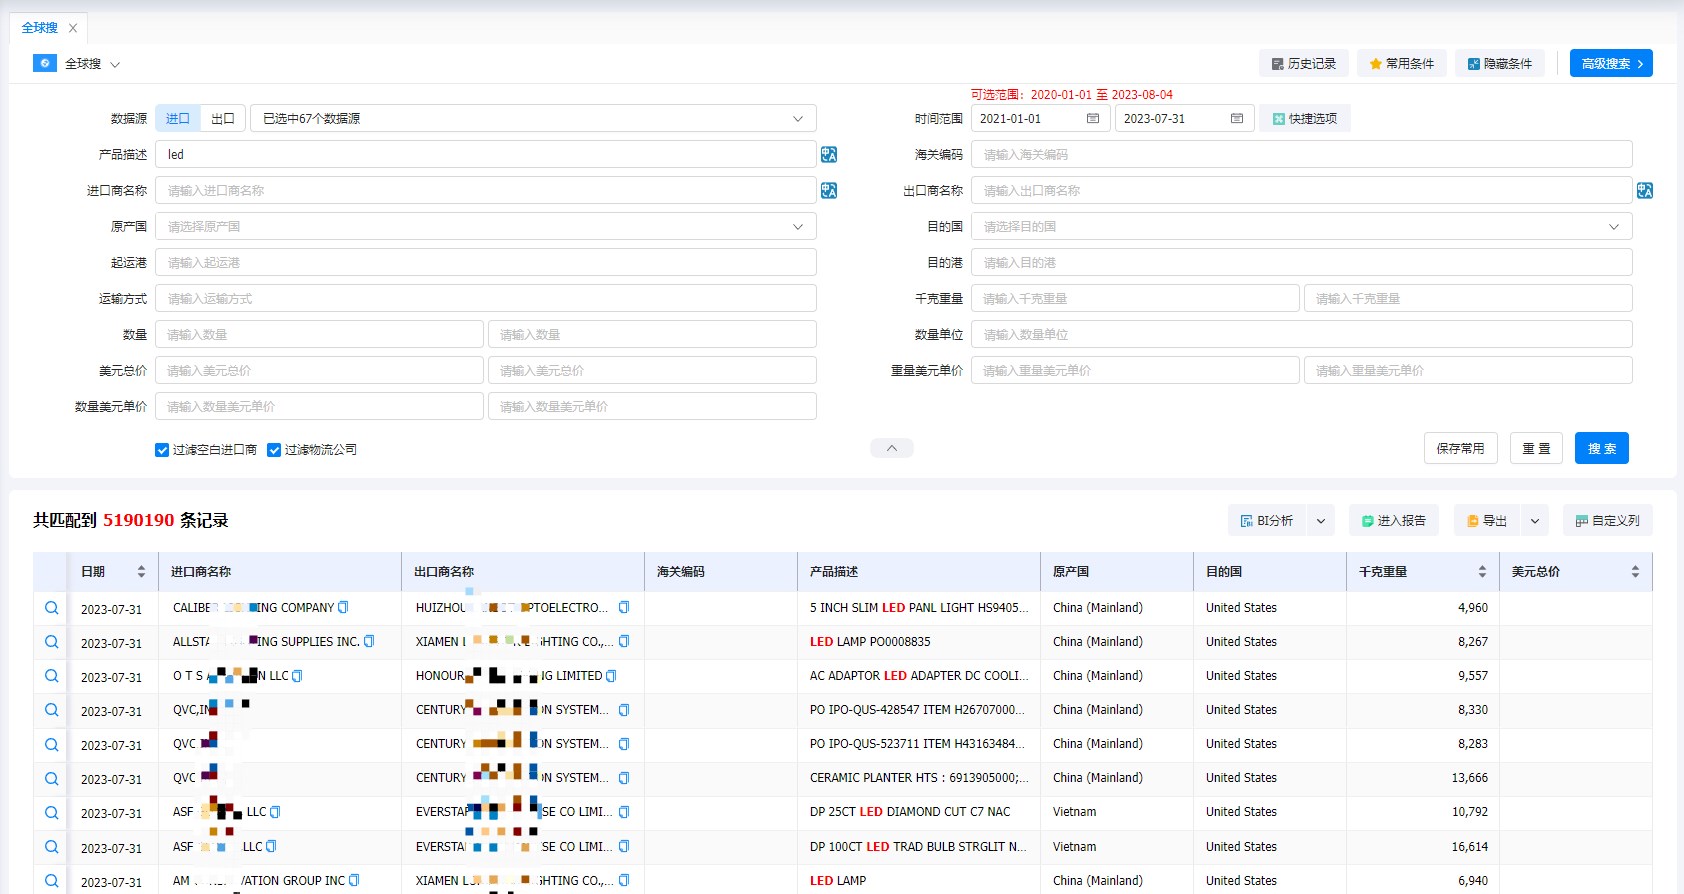Sort table by 美元总价 column arrows

(x=1635, y=572)
